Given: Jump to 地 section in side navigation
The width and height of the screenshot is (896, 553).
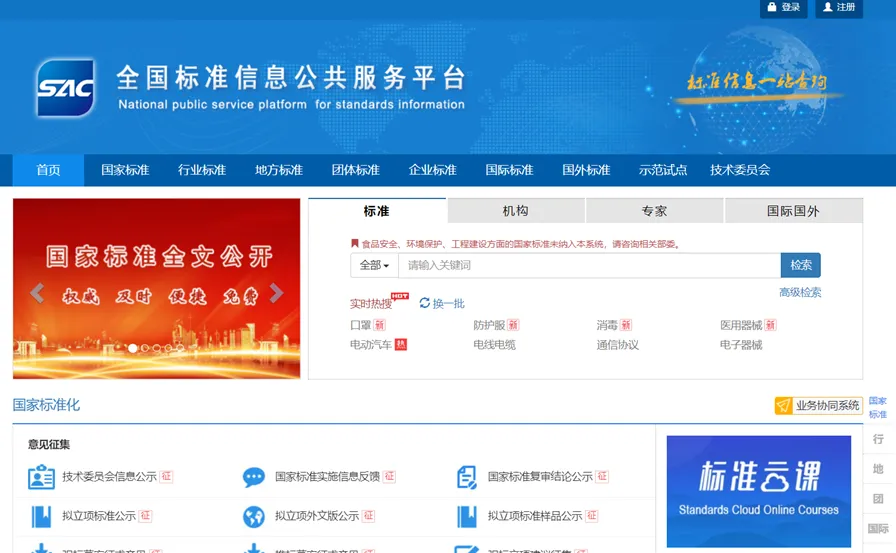Looking at the screenshot, I should 878,469.
